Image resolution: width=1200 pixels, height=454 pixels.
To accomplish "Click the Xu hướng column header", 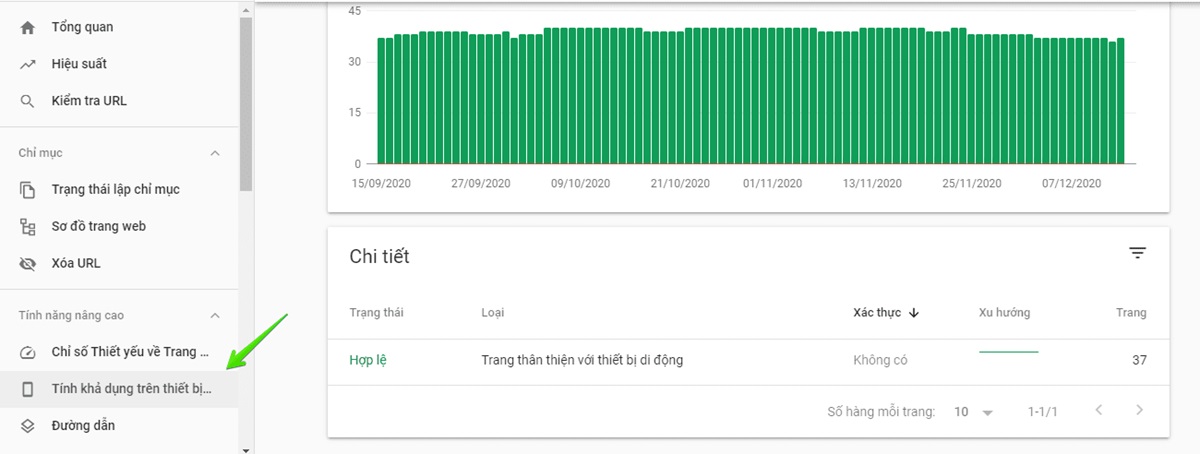I will [x=1004, y=313].
